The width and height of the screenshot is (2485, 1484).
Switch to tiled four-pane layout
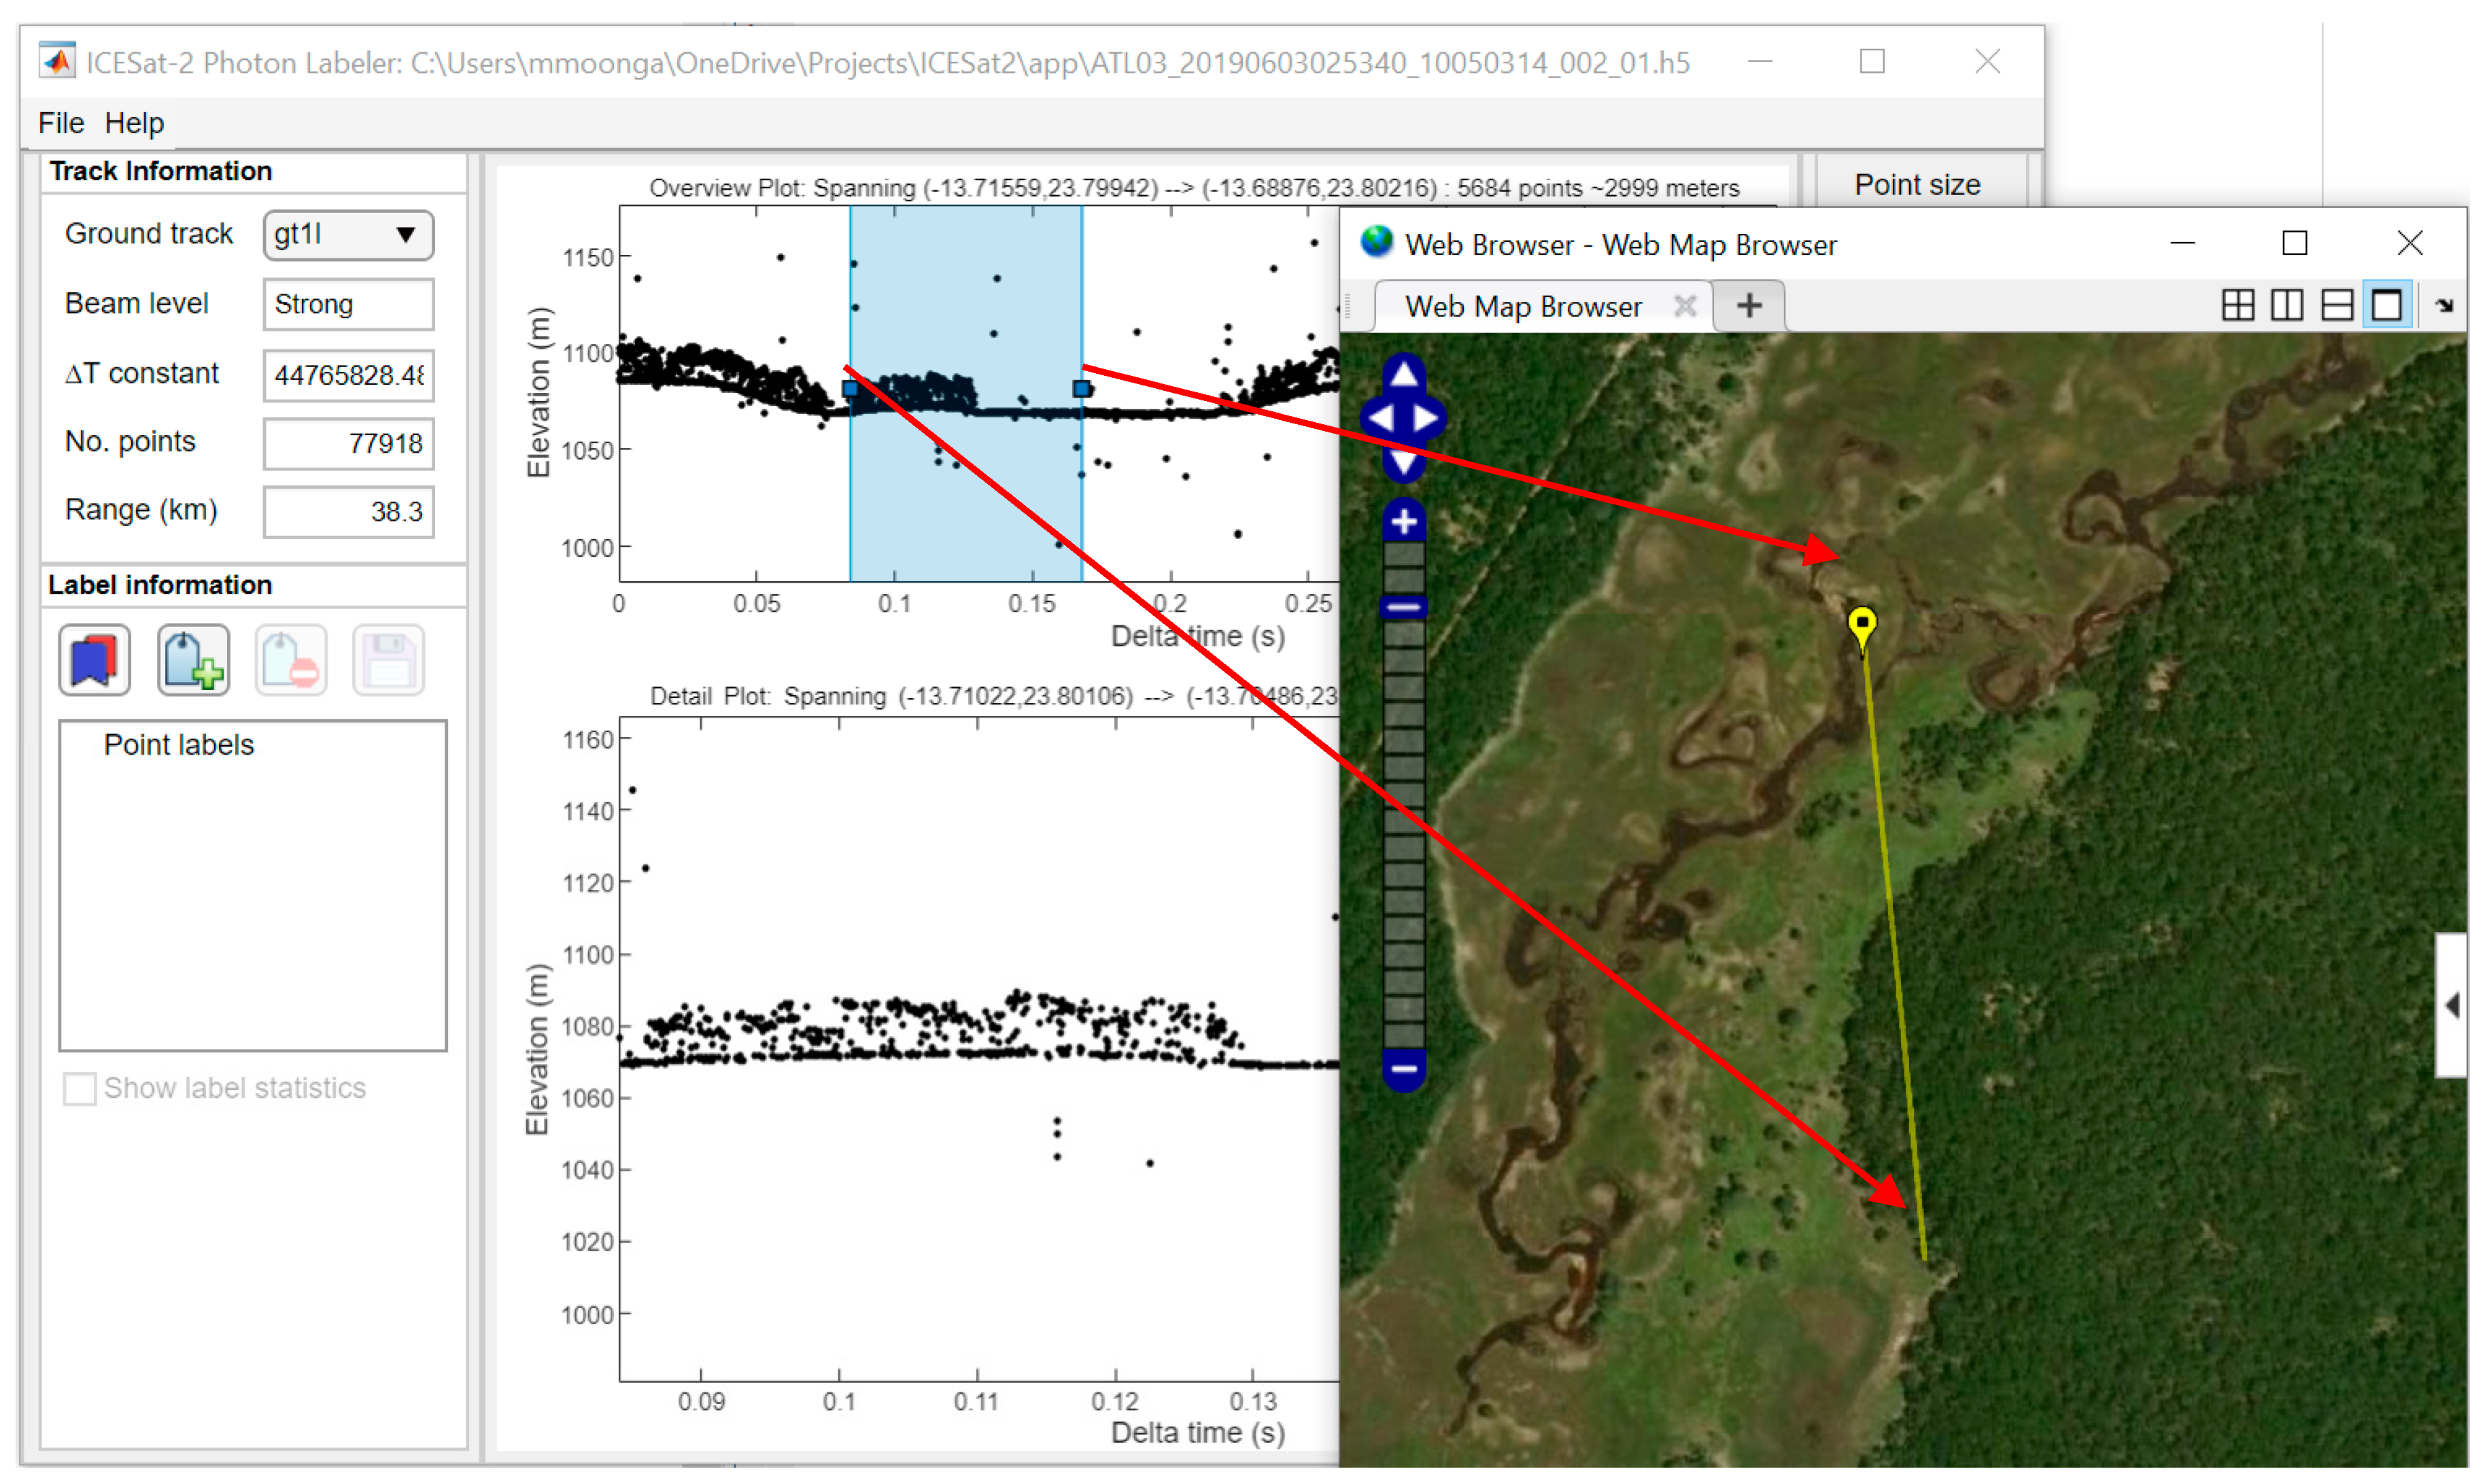2237,305
